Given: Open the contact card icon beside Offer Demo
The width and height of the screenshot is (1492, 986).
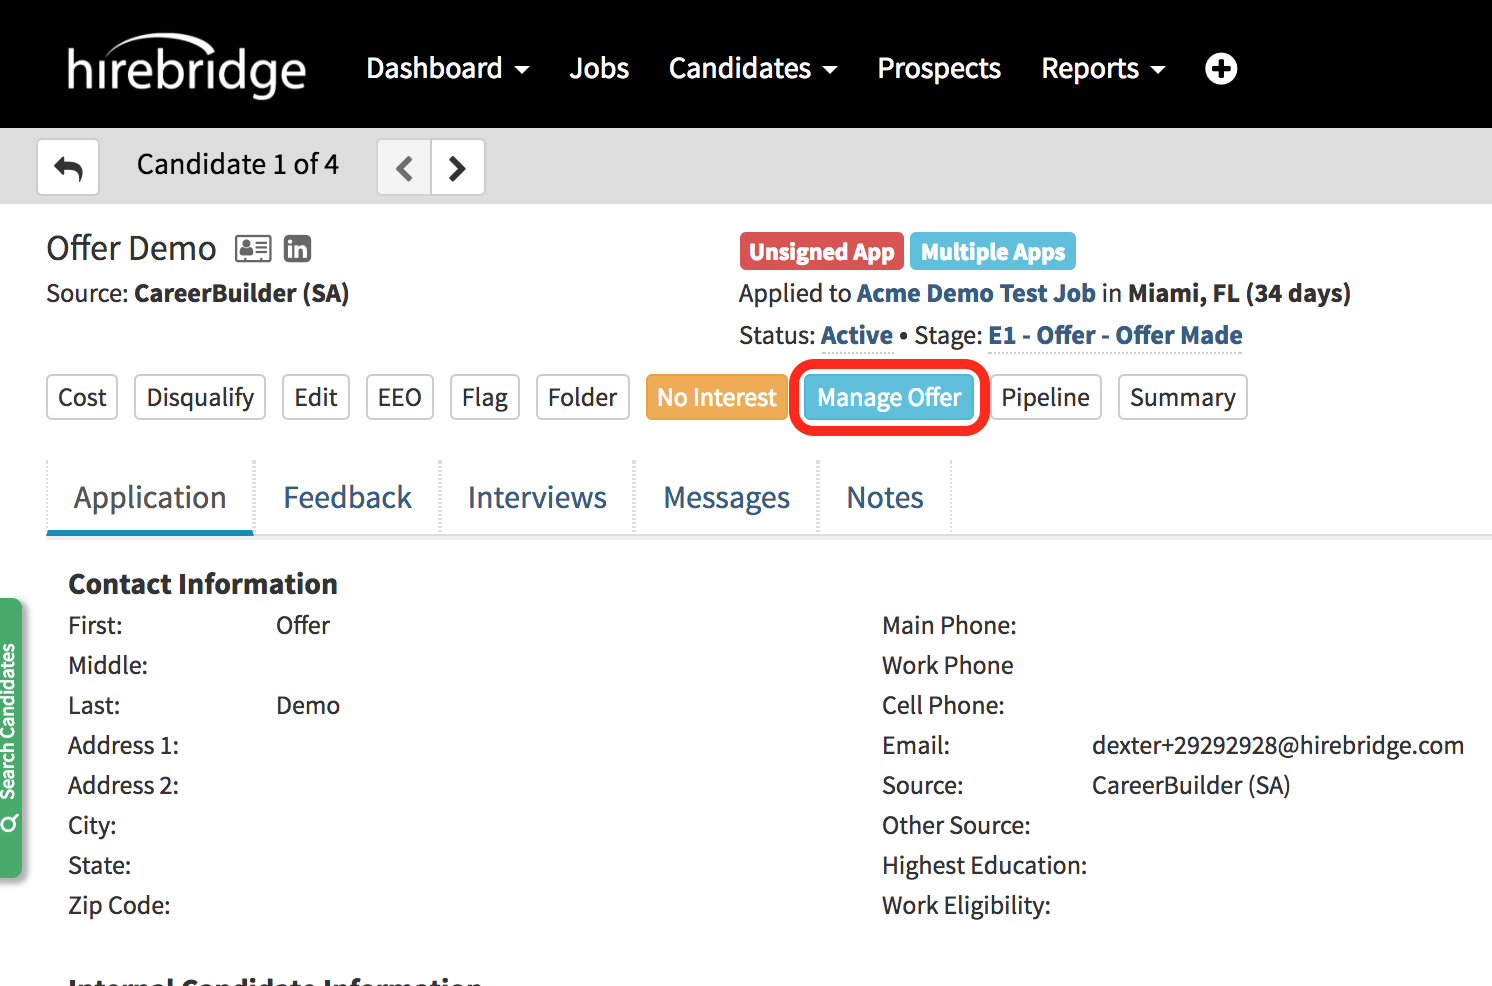Looking at the screenshot, I should coord(253,248).
